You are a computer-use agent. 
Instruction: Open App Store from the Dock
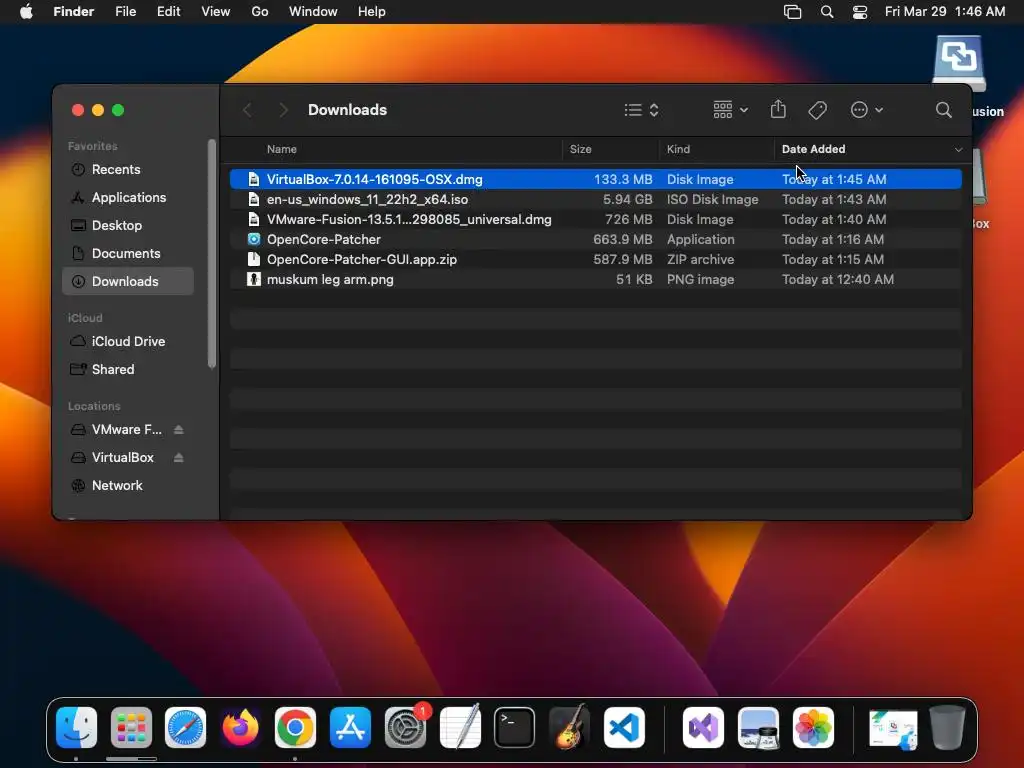pos(350,728)
